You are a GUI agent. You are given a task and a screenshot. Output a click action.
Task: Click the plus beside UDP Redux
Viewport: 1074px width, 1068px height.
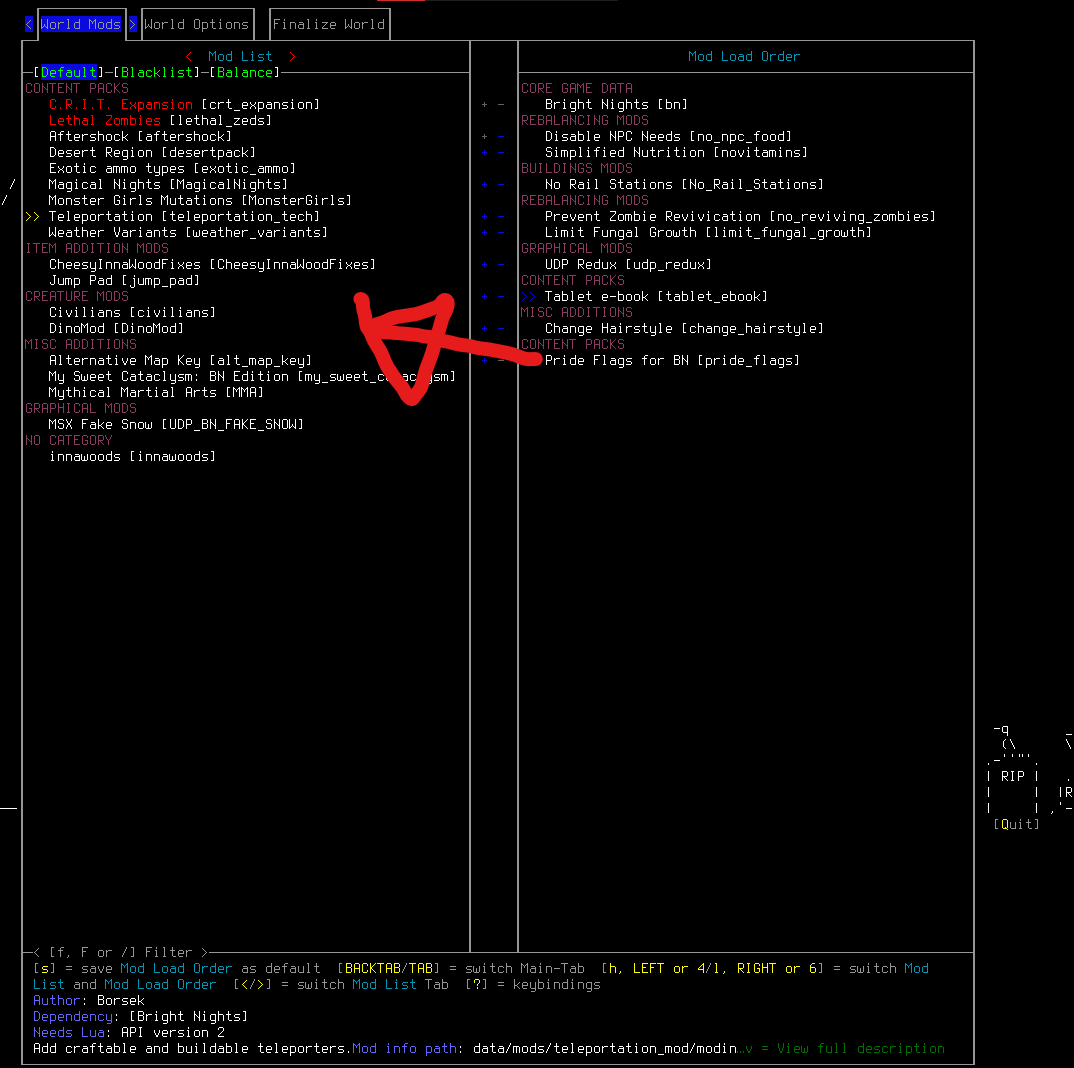[484, 264]
